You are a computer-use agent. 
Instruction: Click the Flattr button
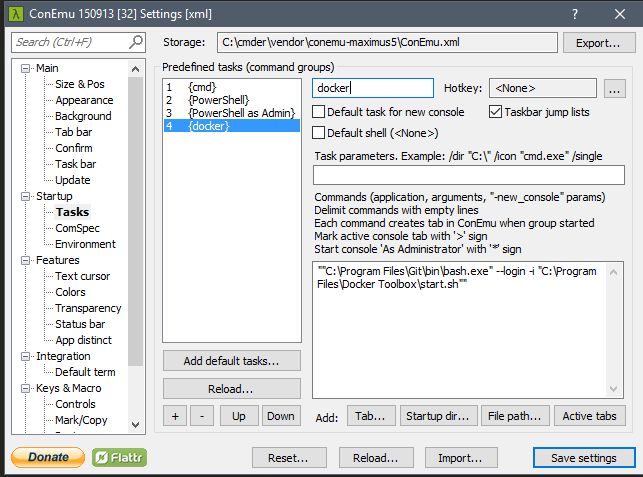(119, 457)
